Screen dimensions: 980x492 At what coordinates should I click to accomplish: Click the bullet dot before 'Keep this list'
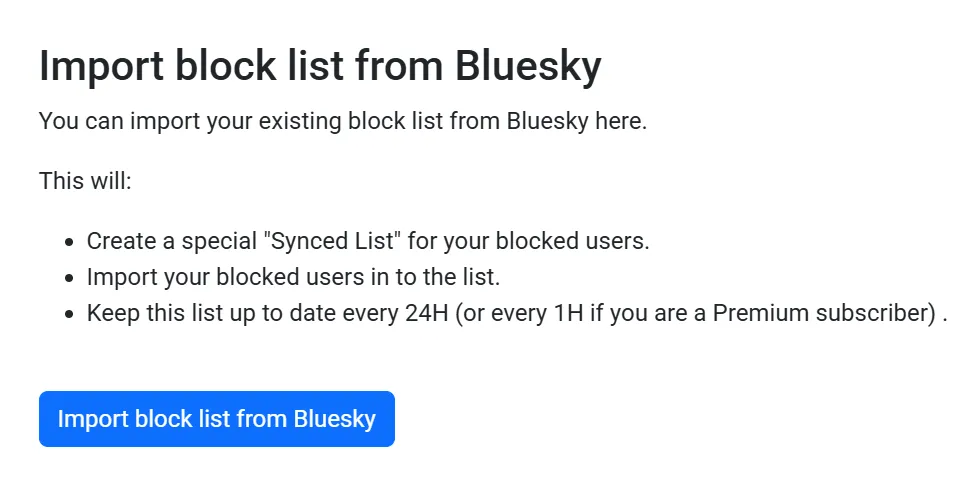coord(69,315)
